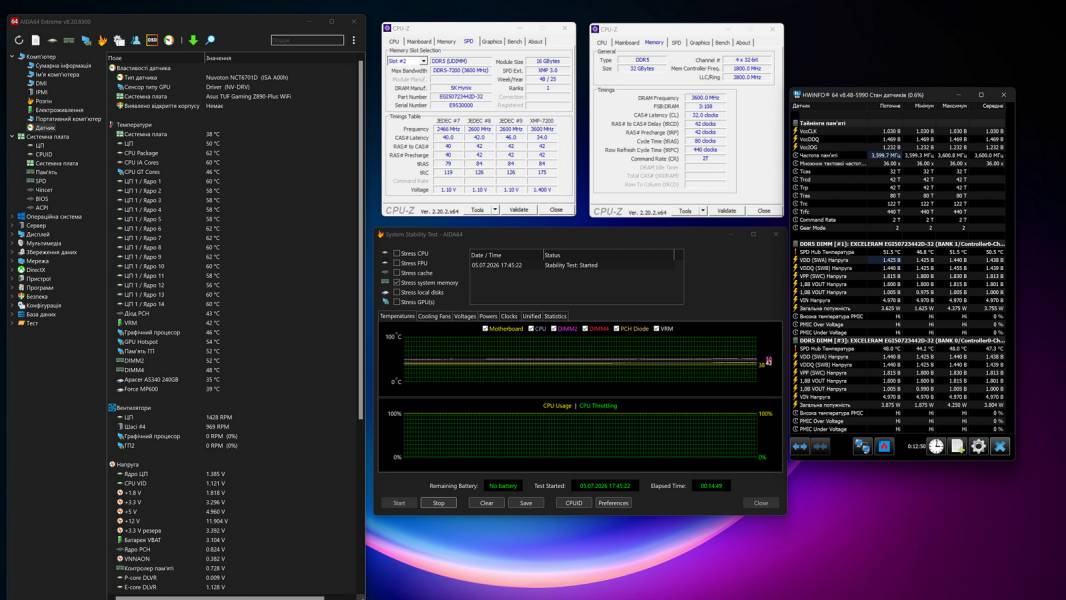This screenshot has width=1066, height=600.
Task: Click the clock icon in HWiNFO toolbar
Action: coord(936,446)
